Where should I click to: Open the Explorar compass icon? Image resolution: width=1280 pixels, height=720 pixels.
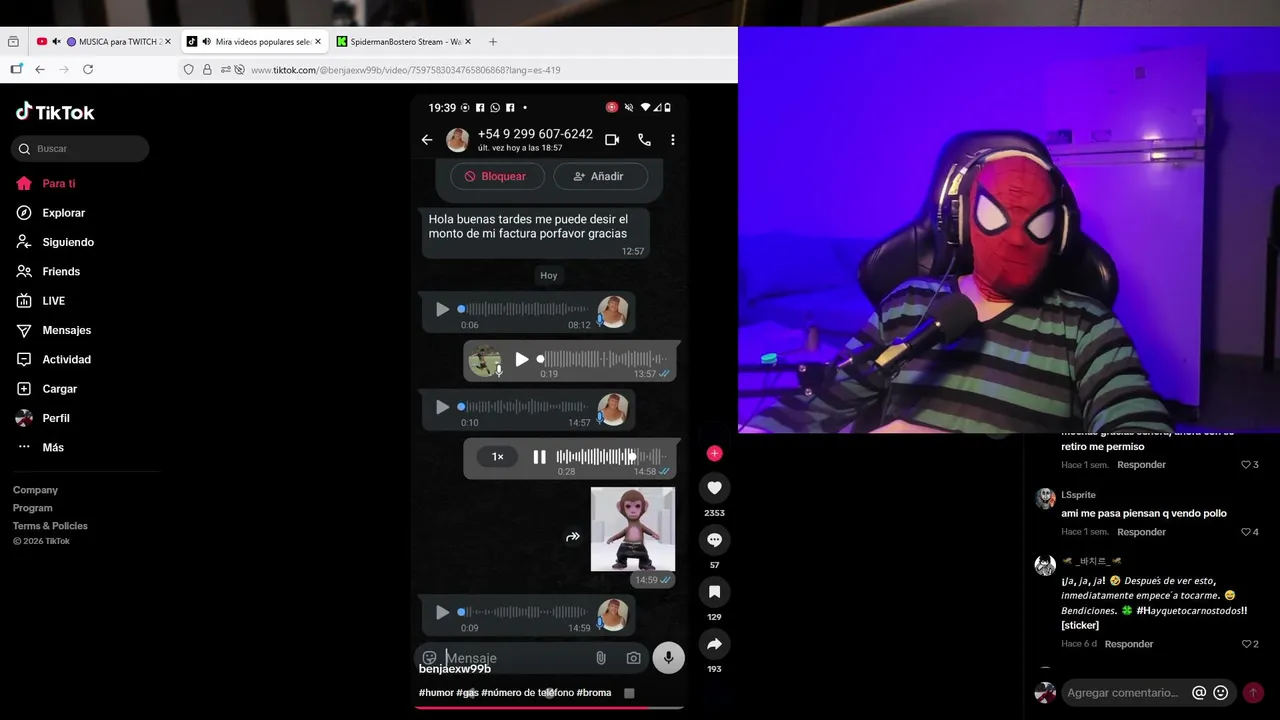(x=24, y=213)
